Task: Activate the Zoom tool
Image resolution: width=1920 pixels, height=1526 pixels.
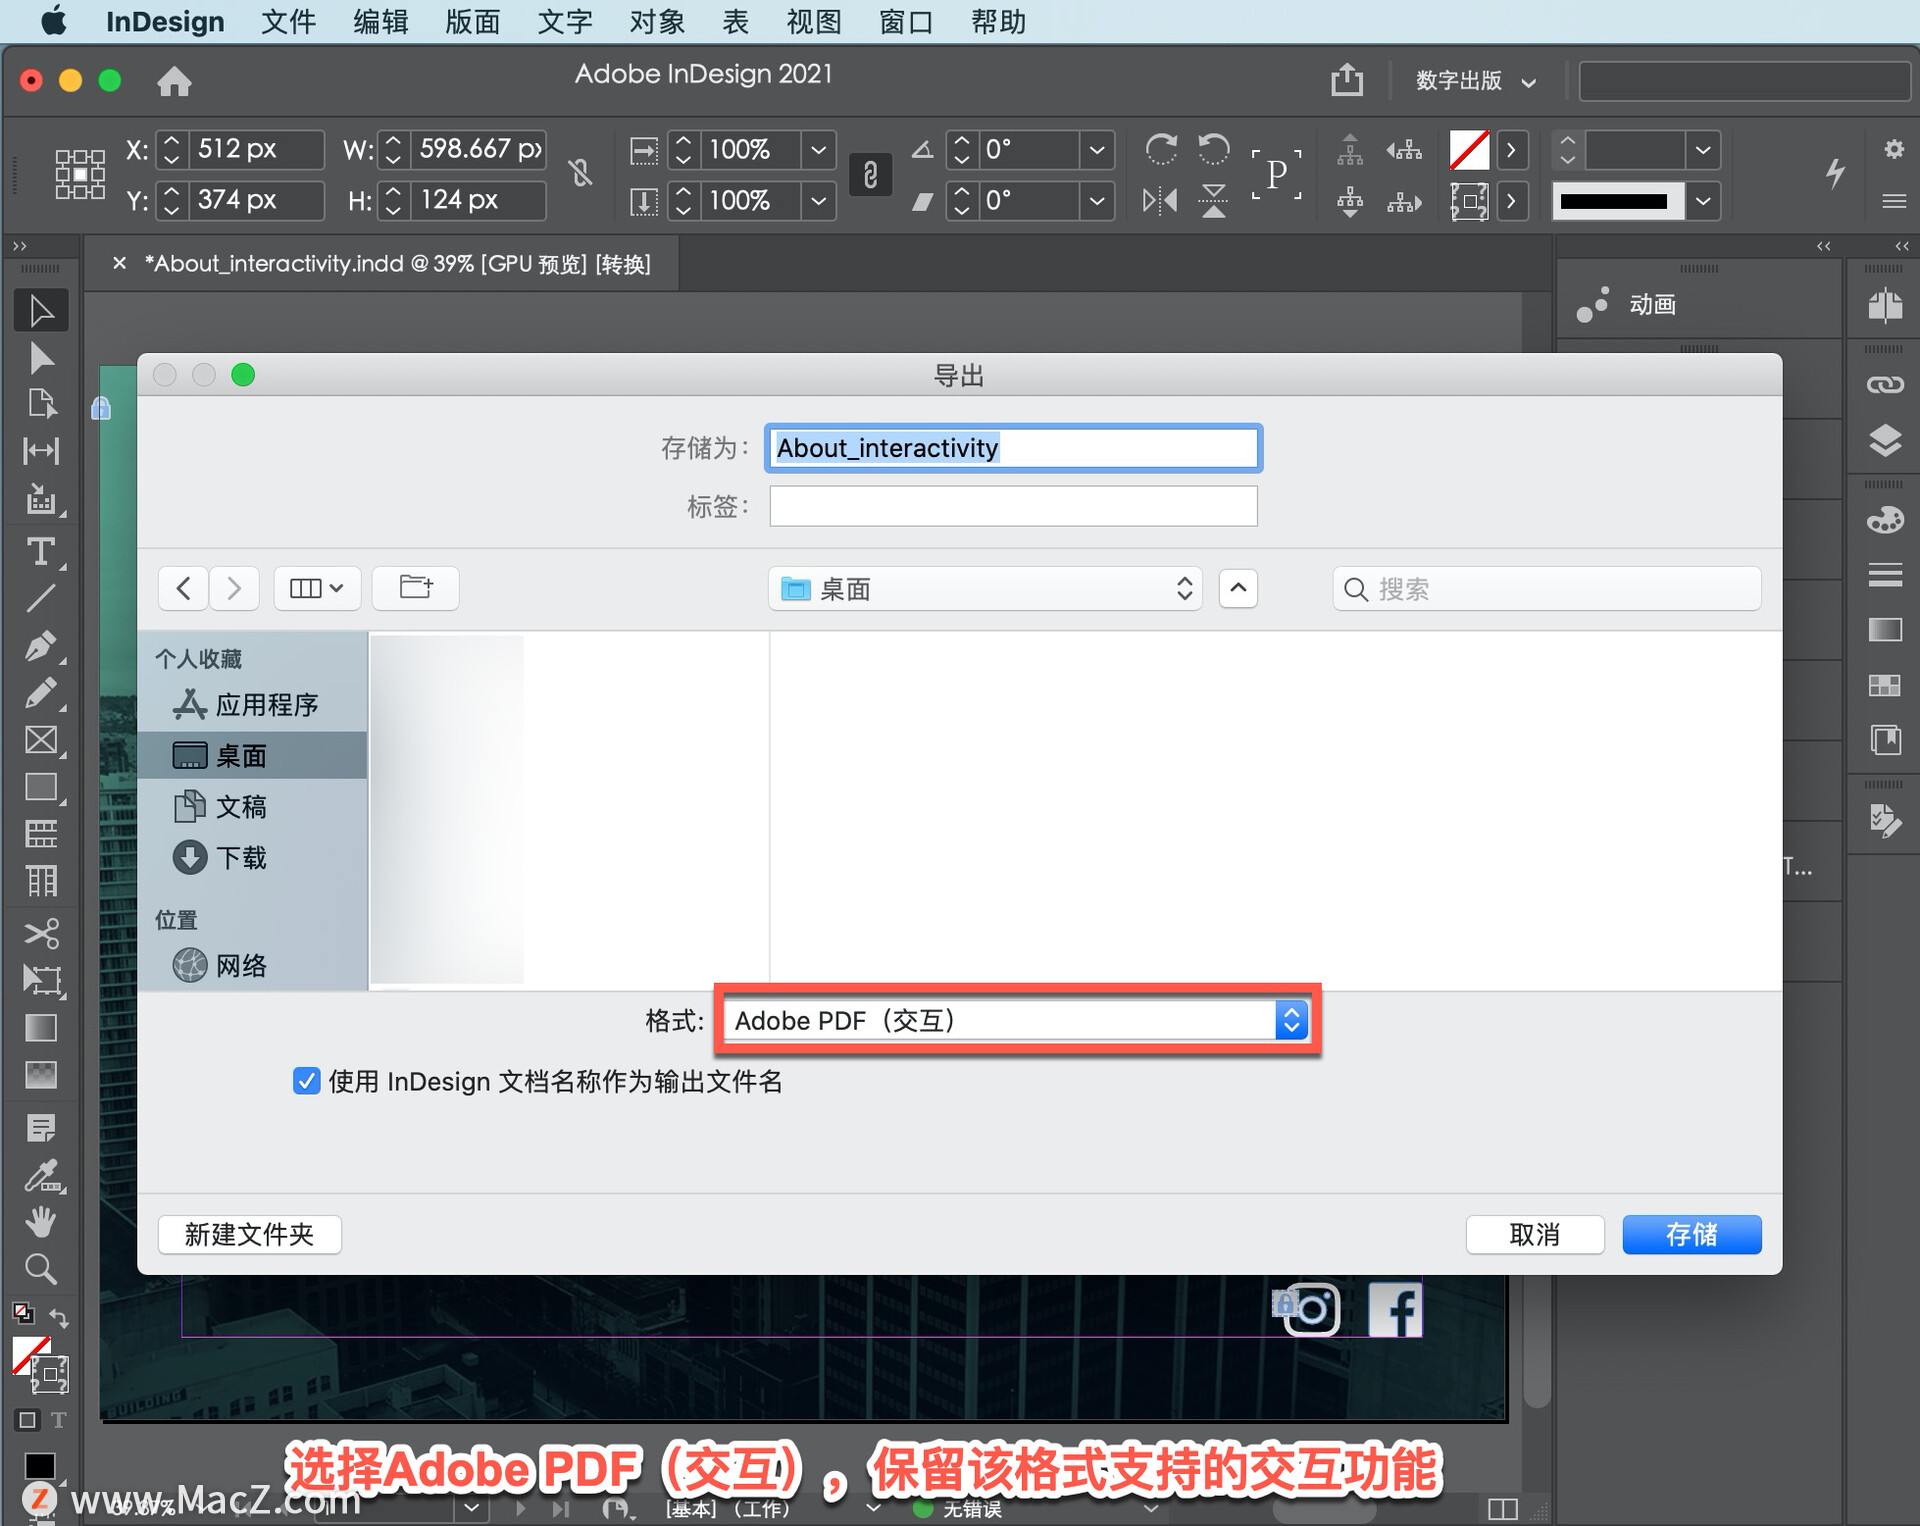Action: [x=41, y=1268]
